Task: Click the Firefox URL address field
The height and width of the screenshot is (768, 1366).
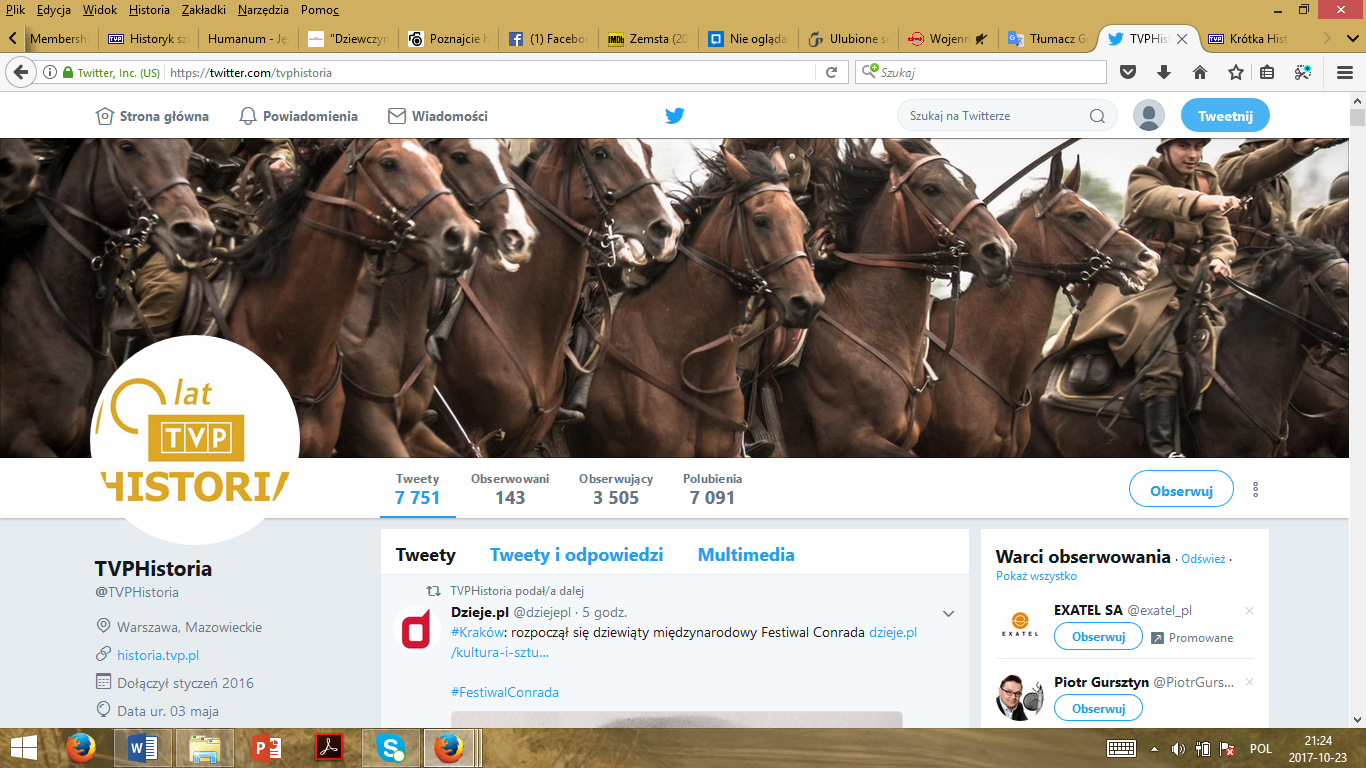Action: click(490, 72)
